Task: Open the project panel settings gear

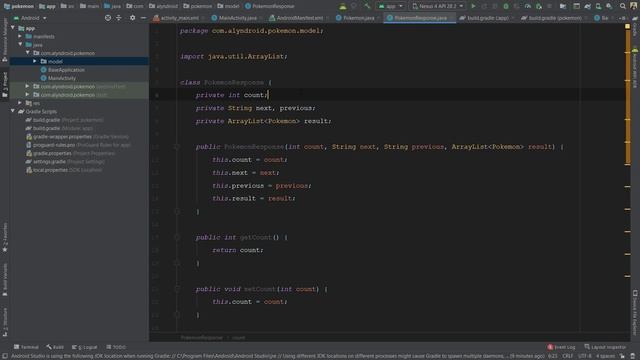Action: click(x=132, y=18)
